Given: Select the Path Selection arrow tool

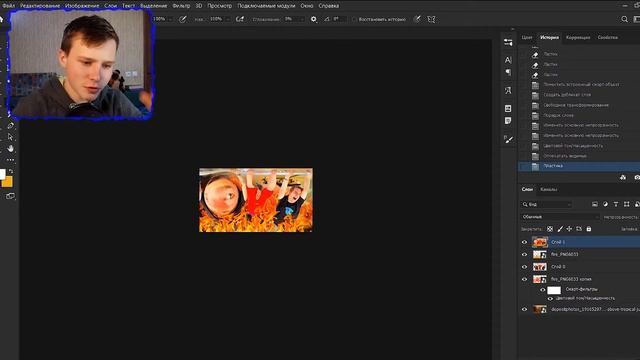Looking at the screenshot, I should [10, 137].
